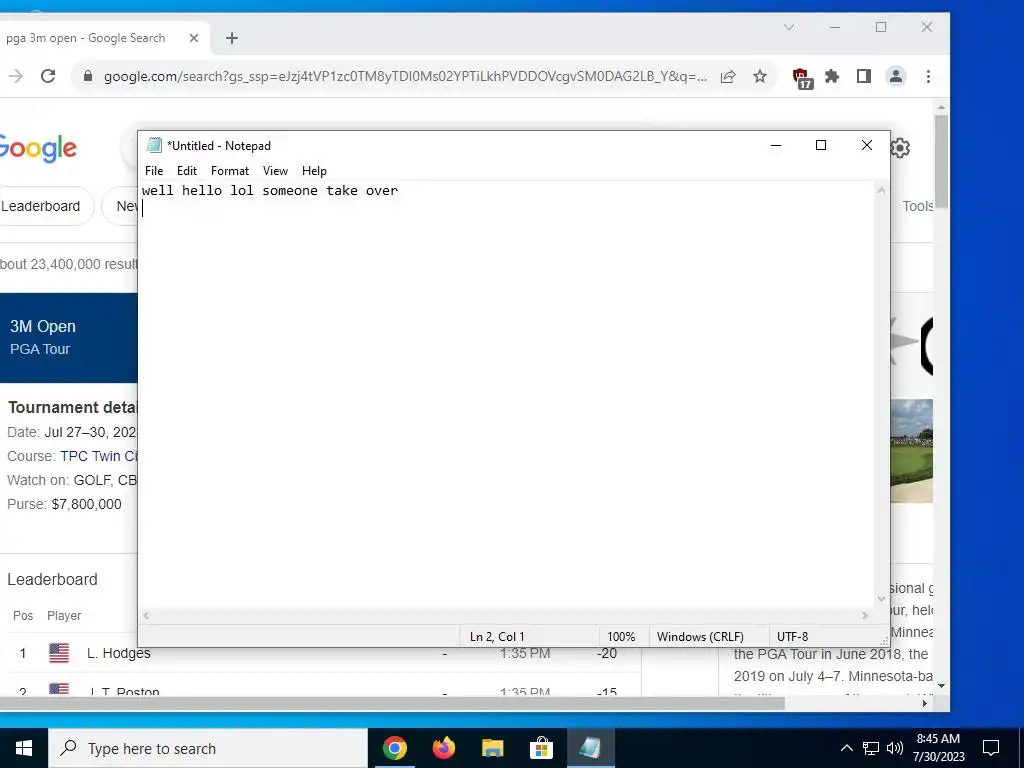Open Microsoft Store from the taskbar

point(541,748)
